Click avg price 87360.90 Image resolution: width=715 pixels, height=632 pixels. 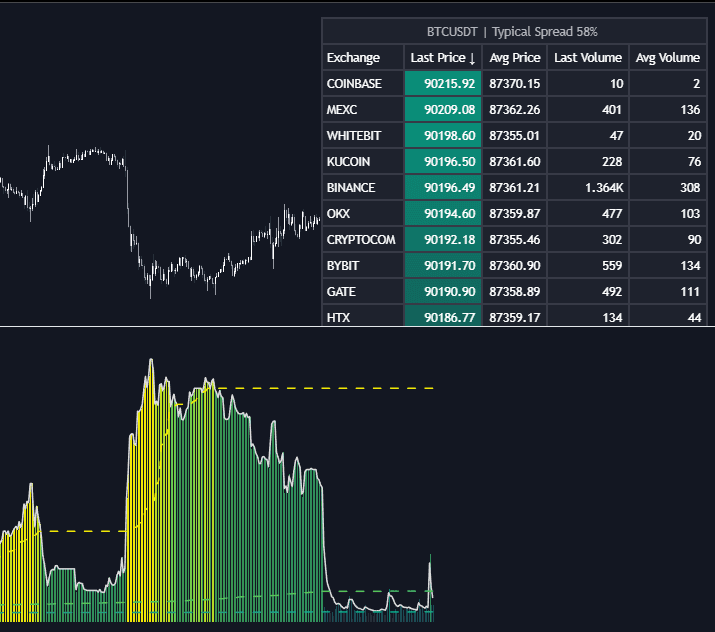(515, 265)
